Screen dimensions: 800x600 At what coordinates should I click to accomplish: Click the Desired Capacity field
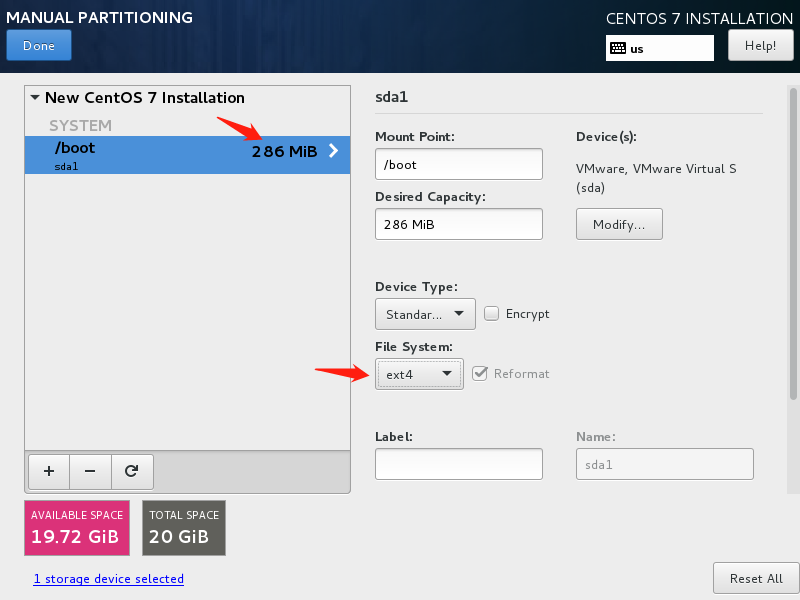[x=459, y=224]
